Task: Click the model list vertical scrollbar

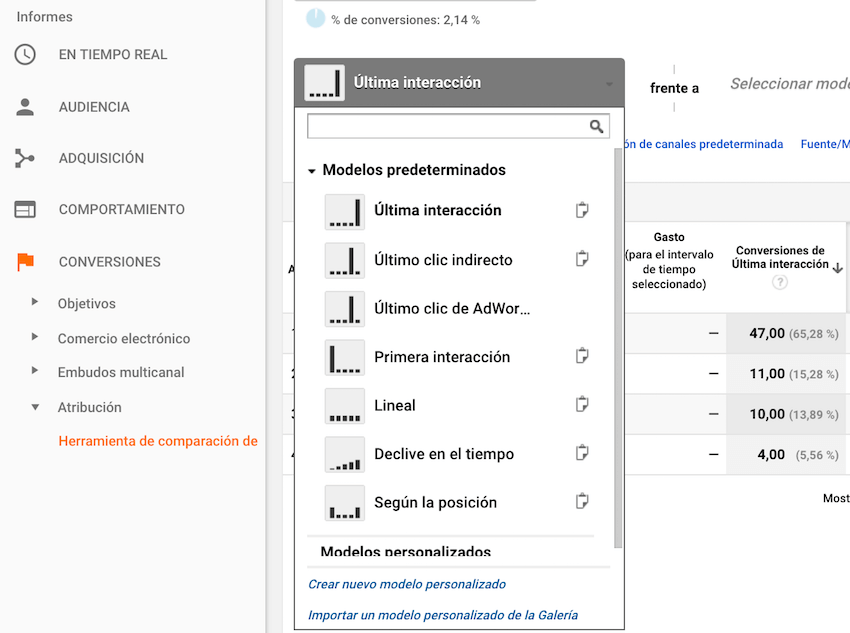Action: click(x=618, y=347)
